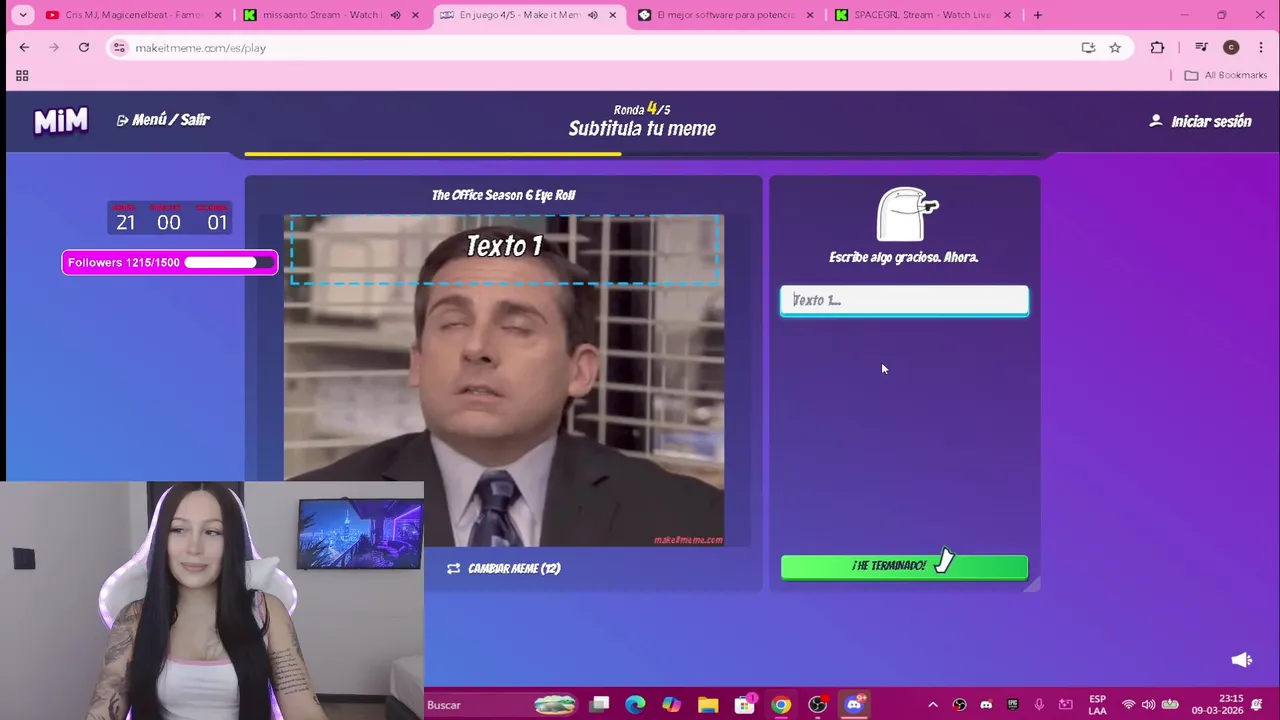Open the Chrome profile avatar

[x=1231, y=47]
